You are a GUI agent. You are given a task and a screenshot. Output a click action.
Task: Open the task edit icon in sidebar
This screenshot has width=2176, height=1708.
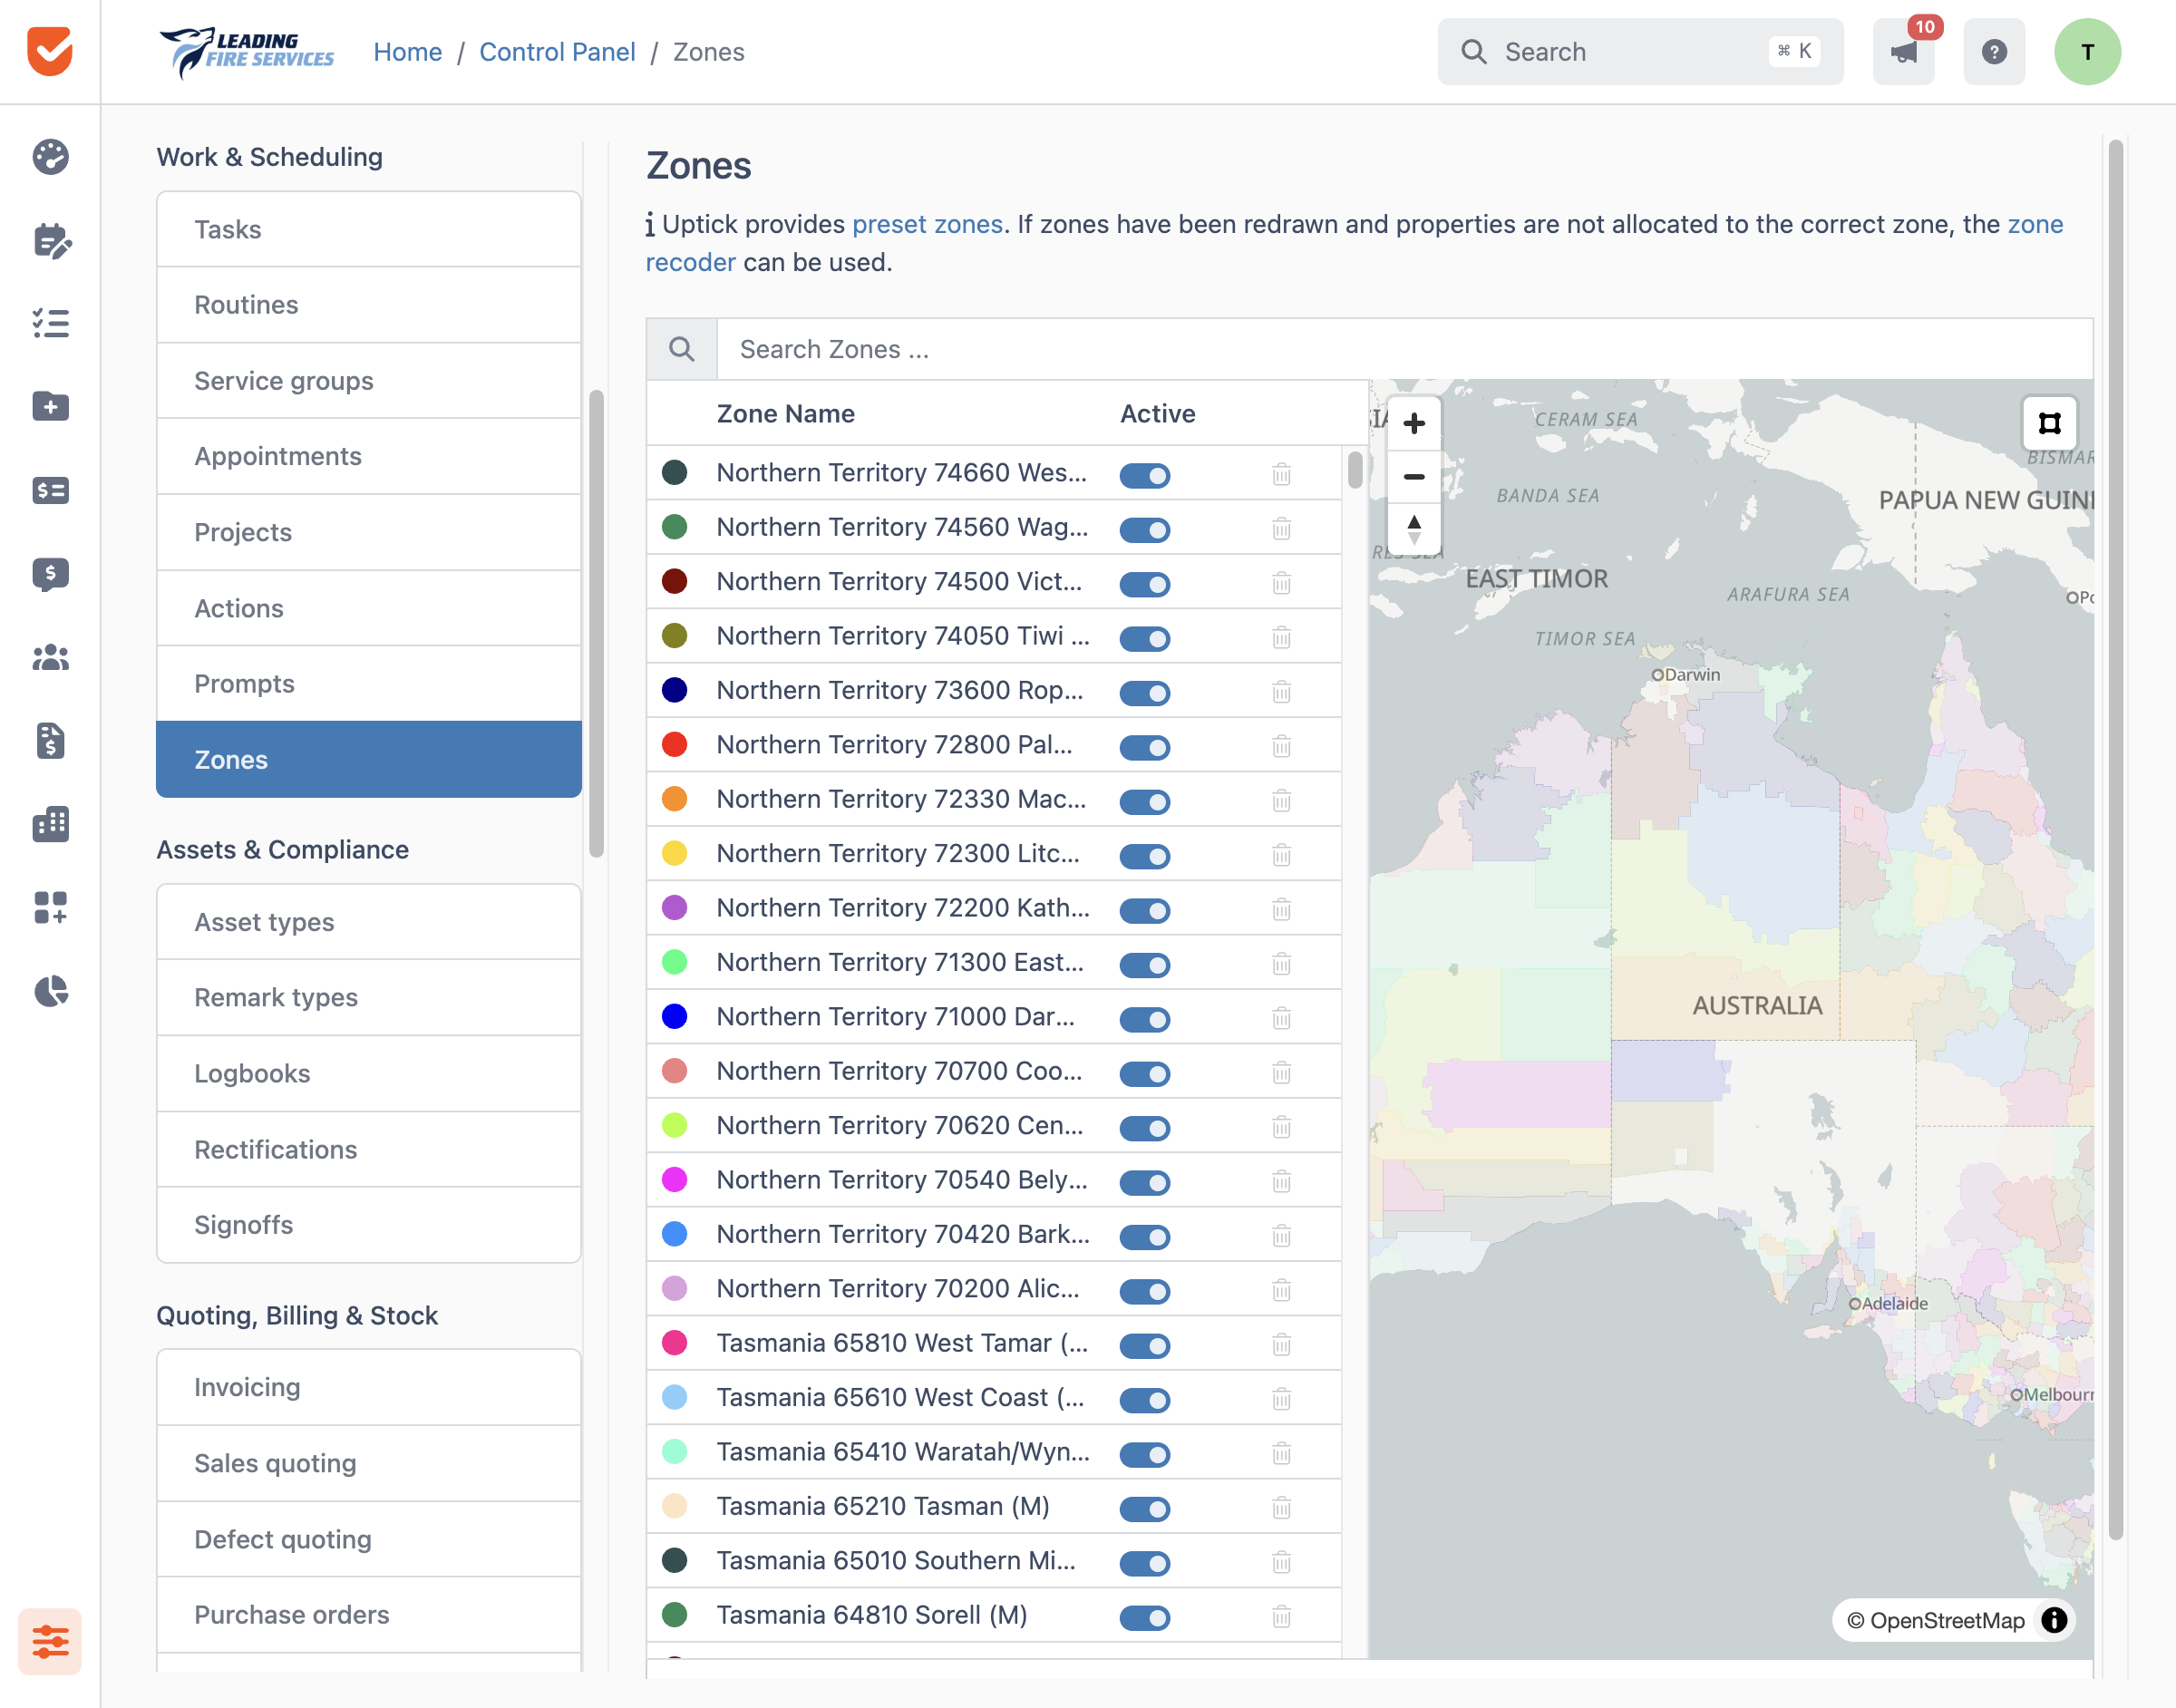point(50,241)
